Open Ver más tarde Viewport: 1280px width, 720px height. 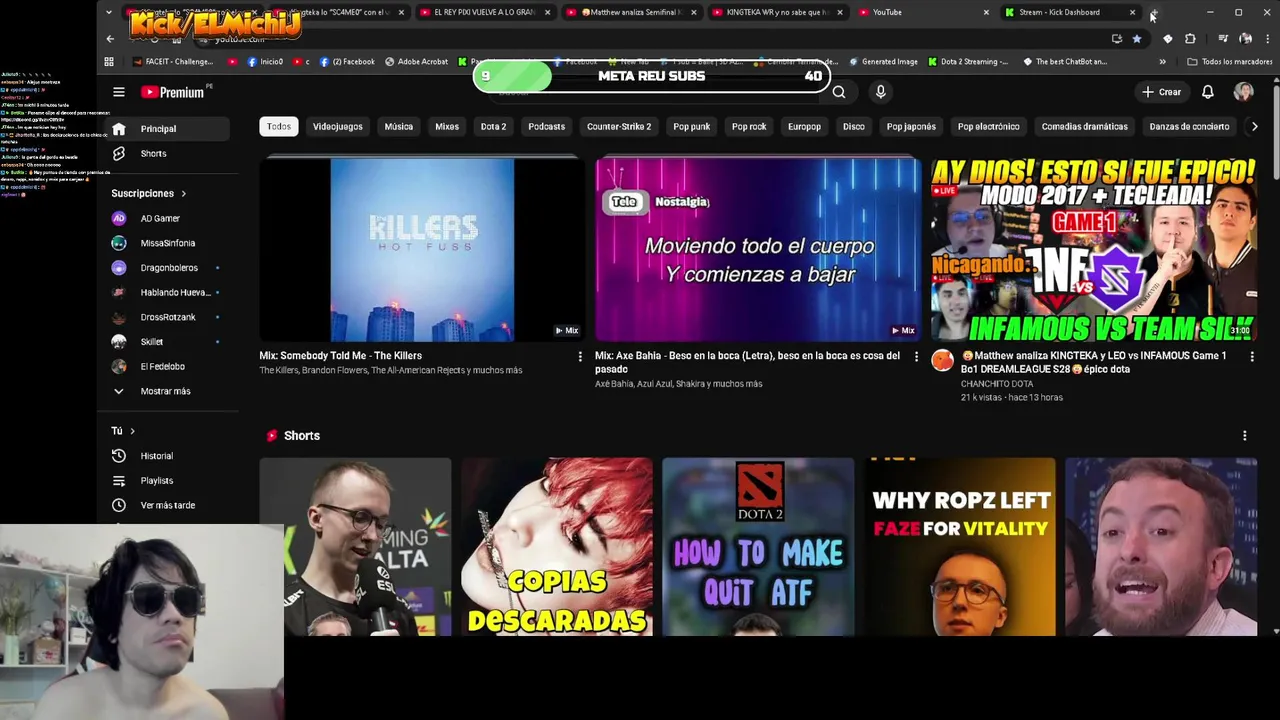[167, 505]
